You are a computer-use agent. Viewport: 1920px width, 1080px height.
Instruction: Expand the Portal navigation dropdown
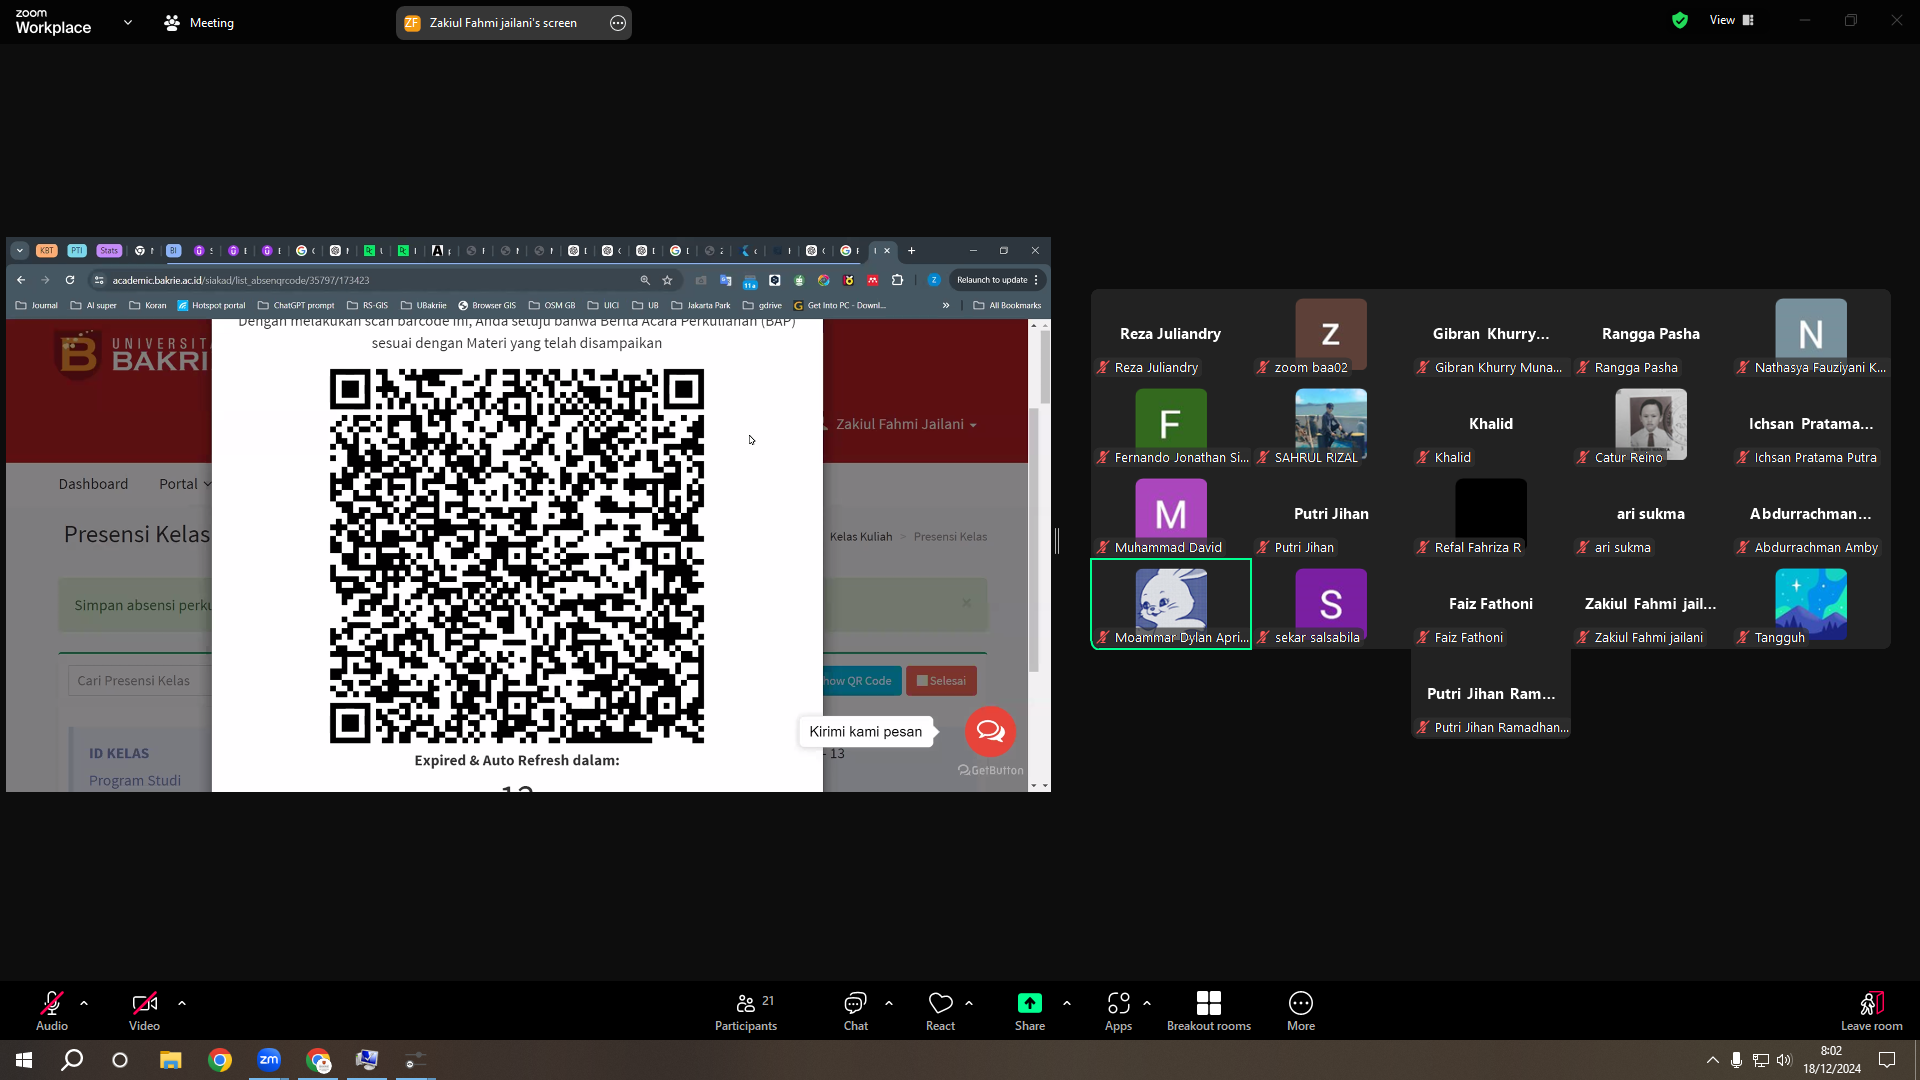(x=185, y=484)
